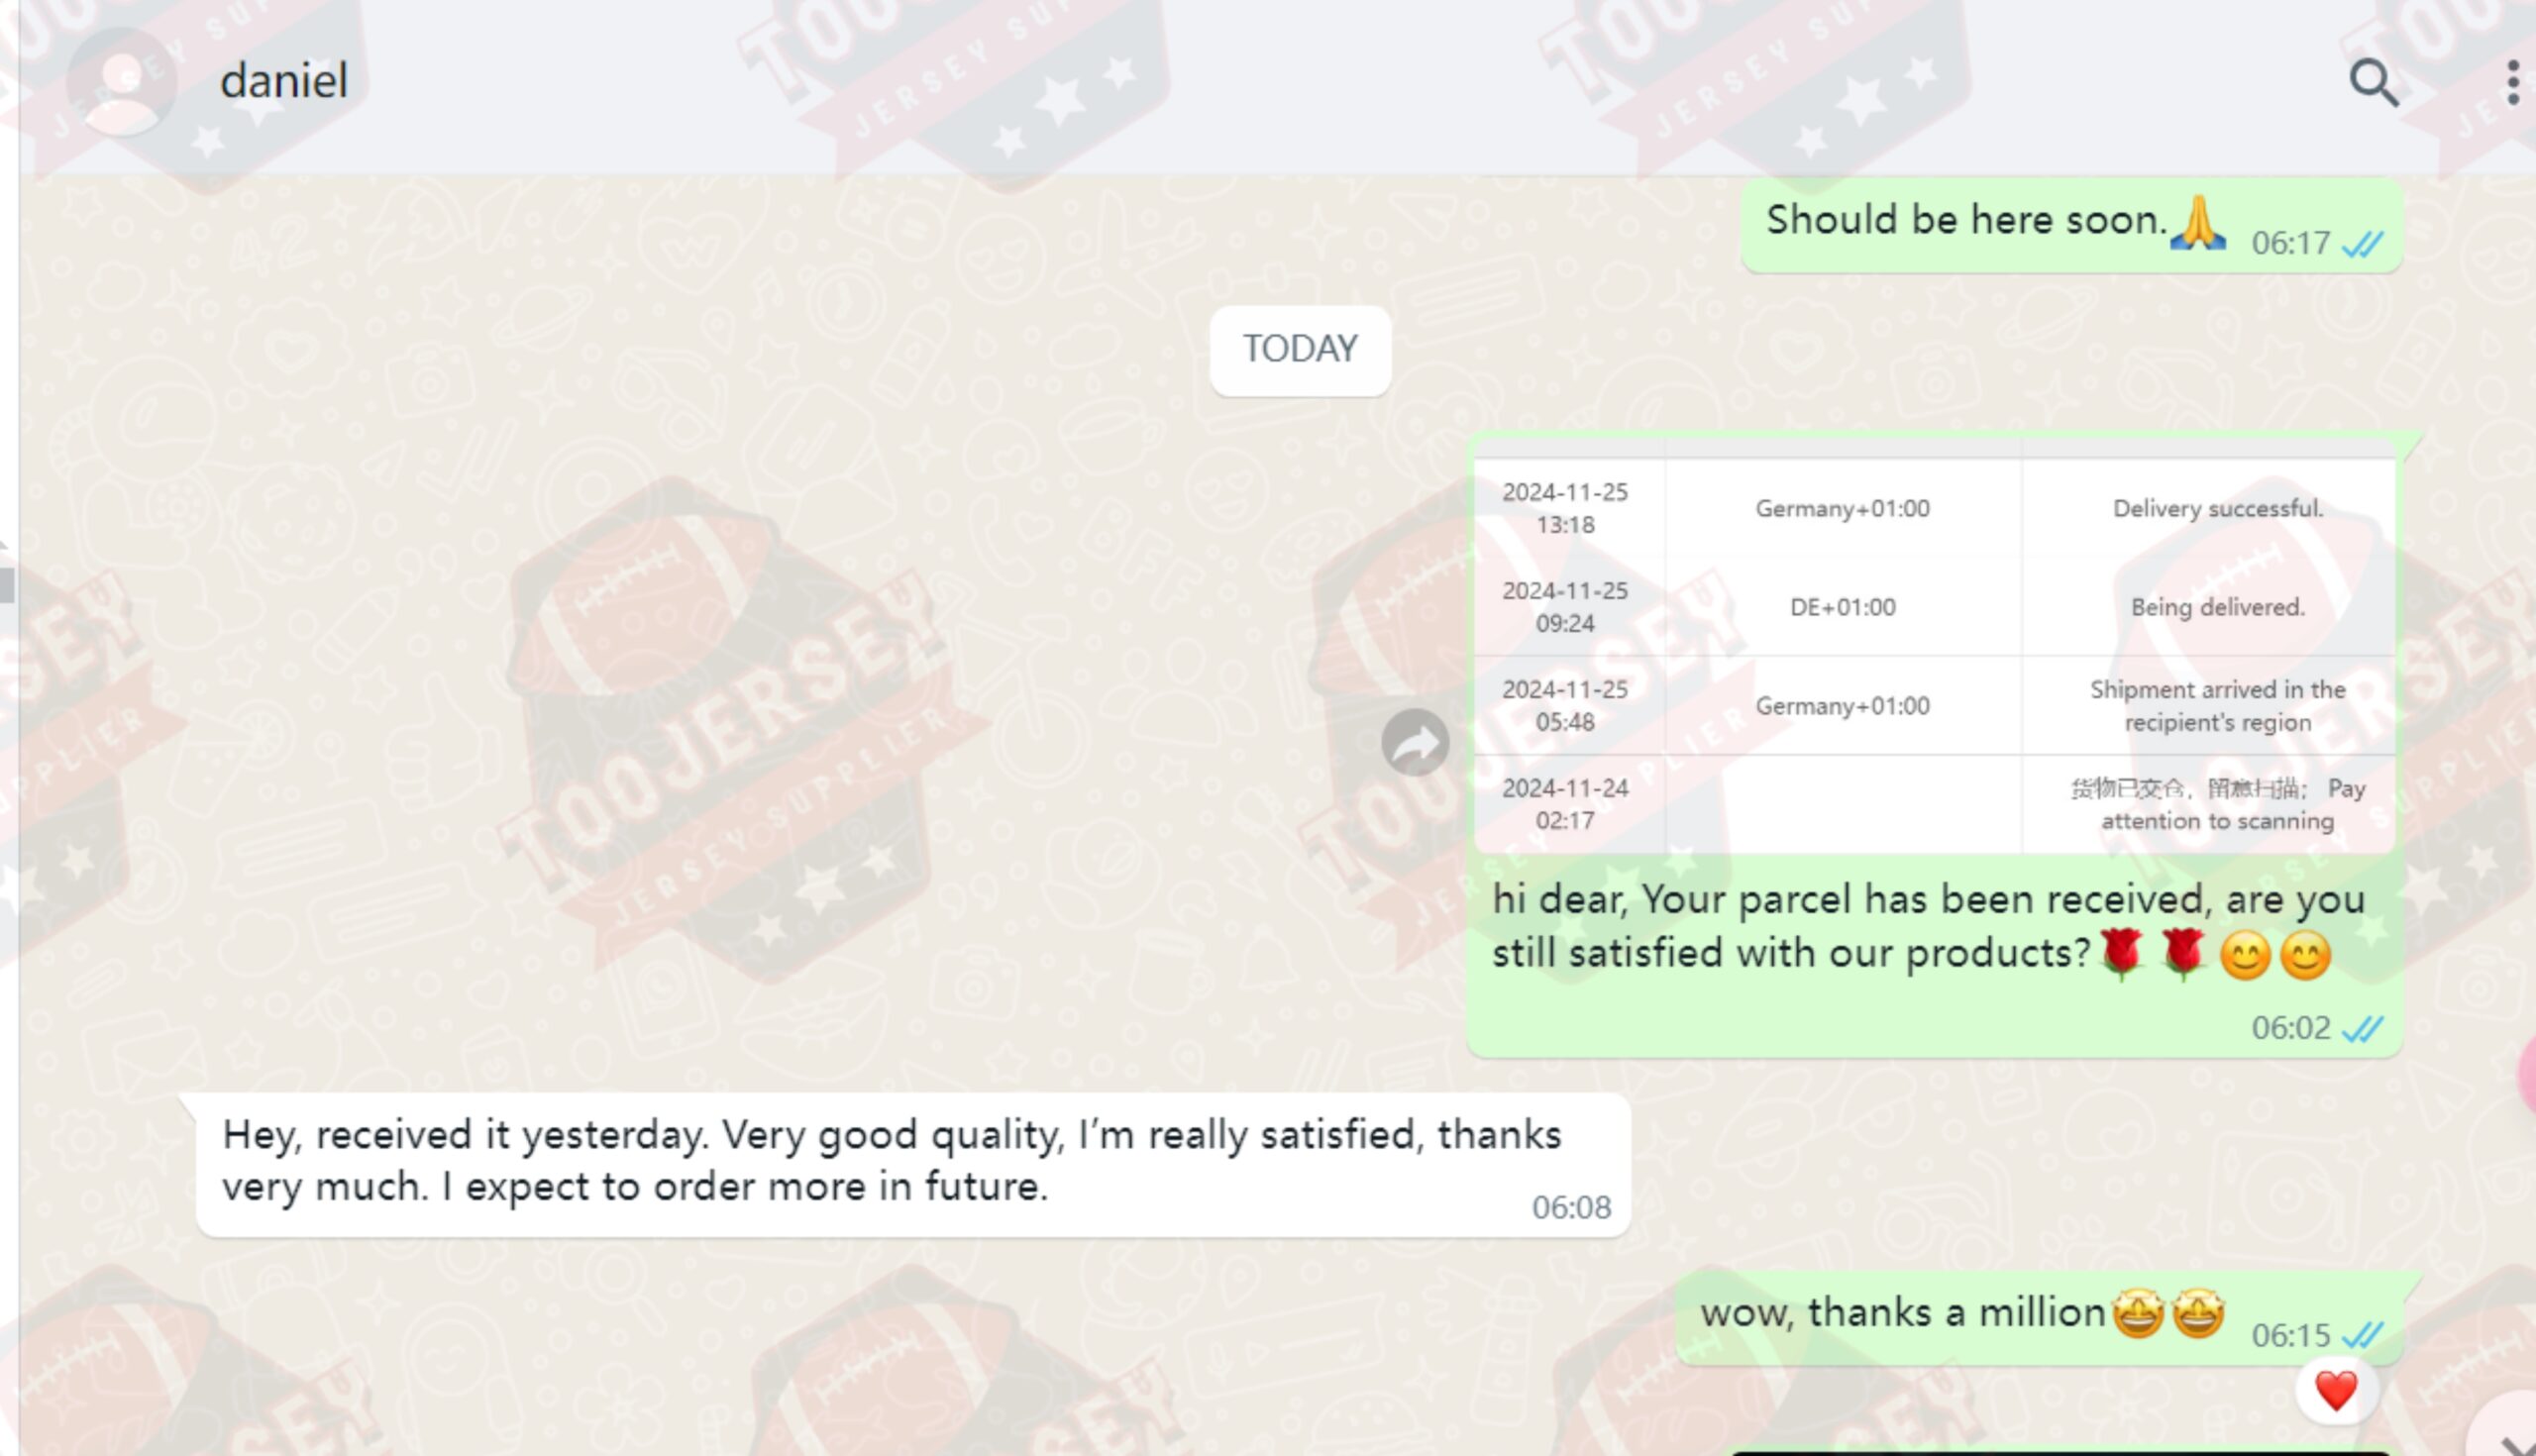Viewport: 2536px width, 1456px height.
Task: Click the red heart reaction
Action: coord(2336,1391)
